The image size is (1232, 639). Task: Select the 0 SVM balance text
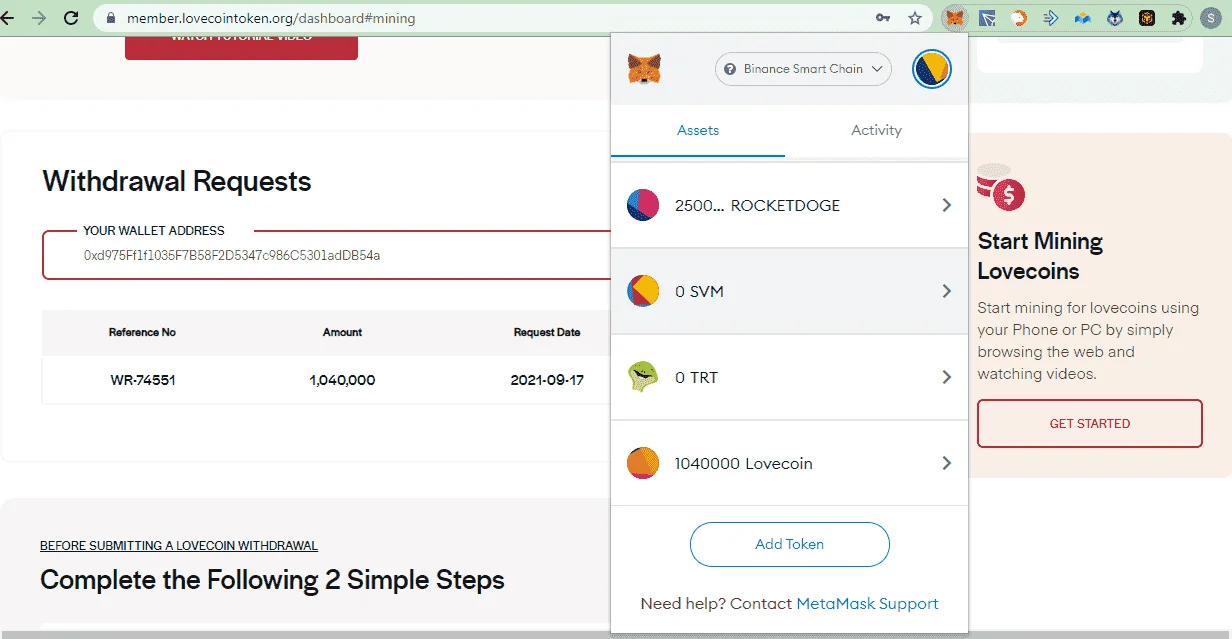pos(699,291)
